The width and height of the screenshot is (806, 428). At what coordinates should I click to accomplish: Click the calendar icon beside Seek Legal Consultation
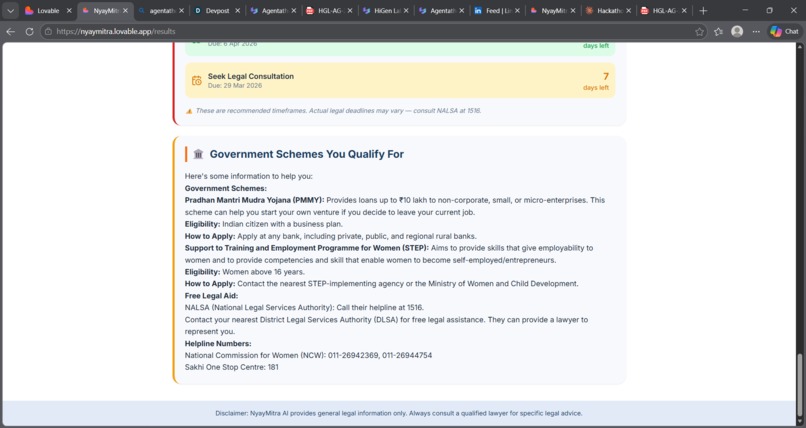[x=197, y=81]
